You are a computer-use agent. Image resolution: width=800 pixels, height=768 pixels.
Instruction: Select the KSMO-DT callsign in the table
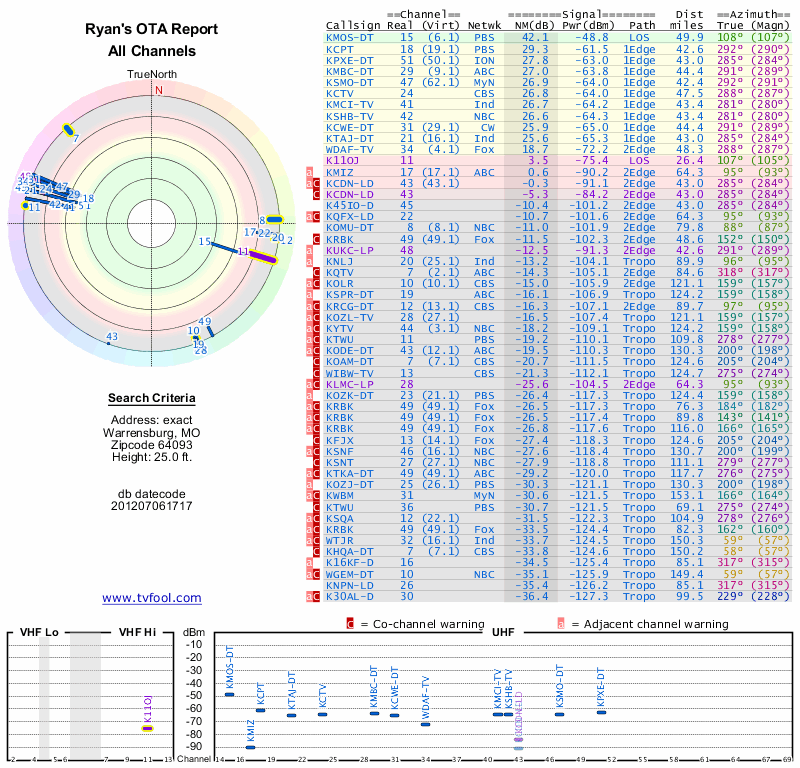[349, 82]
